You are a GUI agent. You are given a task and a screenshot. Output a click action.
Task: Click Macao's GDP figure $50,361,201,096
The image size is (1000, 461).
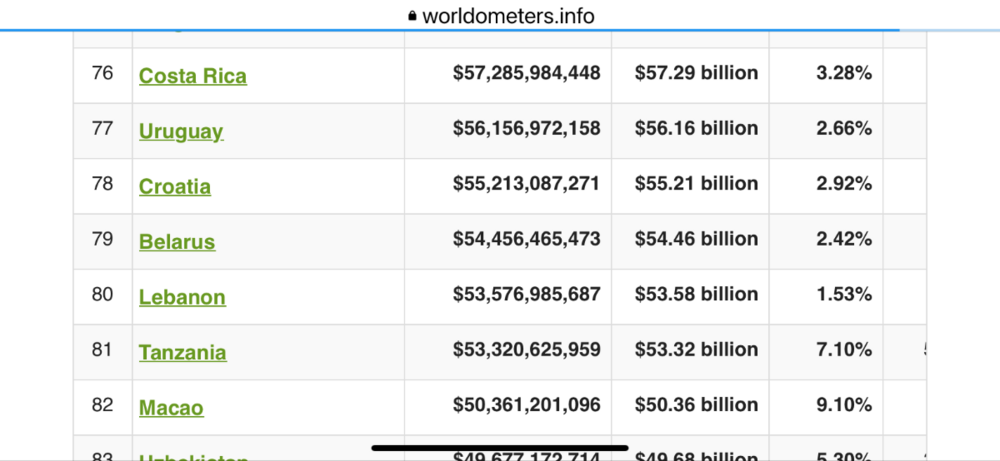(527, 405)
